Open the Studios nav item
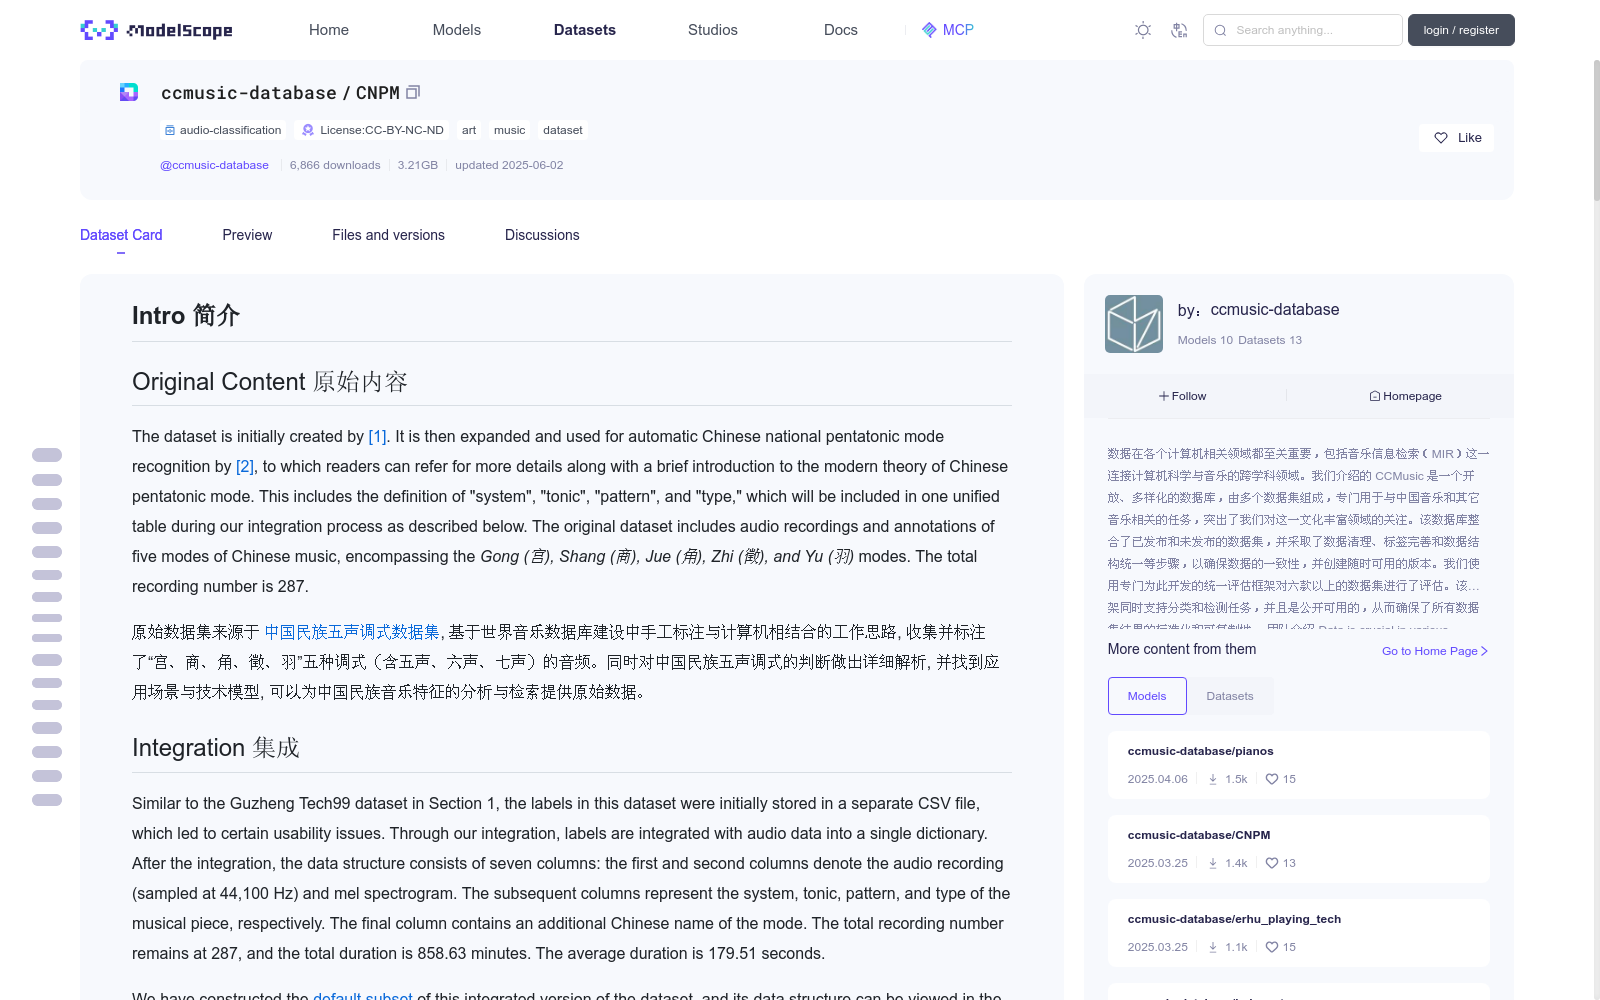 coord(713,30)
